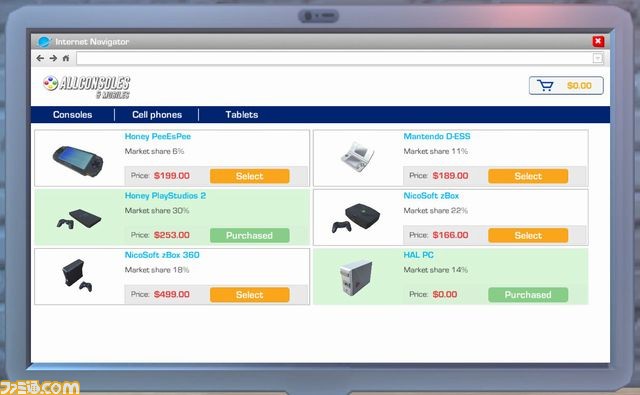The width and height of the screenshot is (640, 395).
Task: Click the AllConsoles site logo
Action: click(87, 87)
